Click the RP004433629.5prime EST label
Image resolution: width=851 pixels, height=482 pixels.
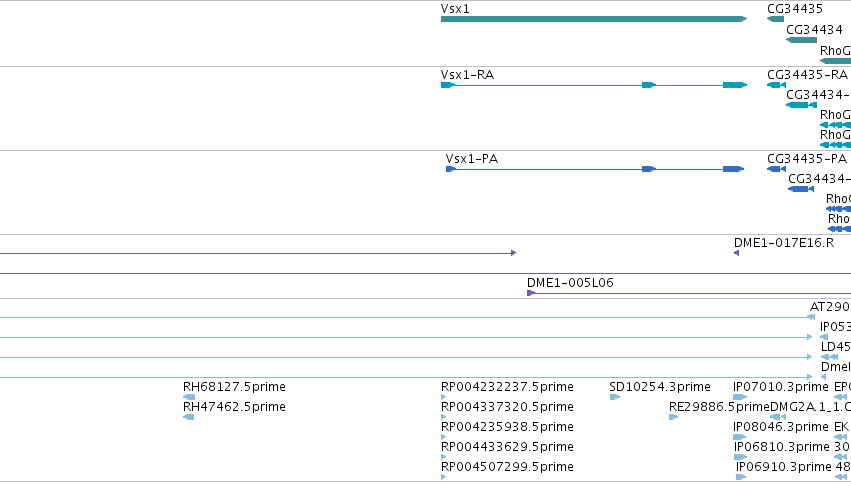pos(507,447)
